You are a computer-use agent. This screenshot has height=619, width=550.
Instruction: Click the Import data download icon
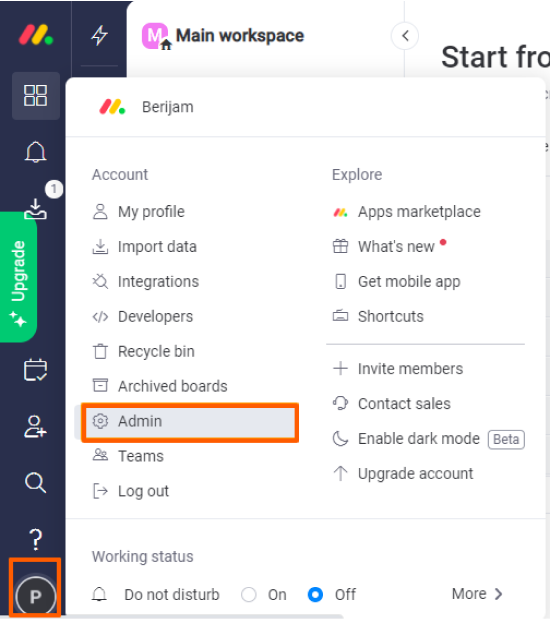[x=100, y=247]
